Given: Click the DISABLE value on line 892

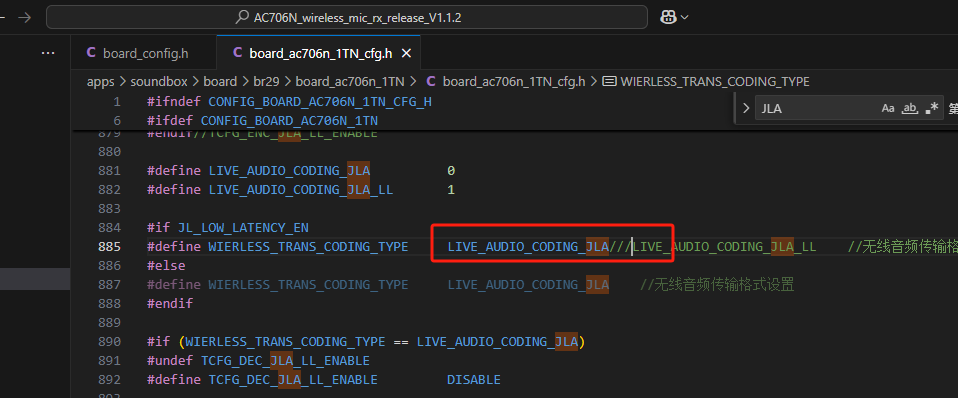Looking at the screenshot, I should (474, 380).
